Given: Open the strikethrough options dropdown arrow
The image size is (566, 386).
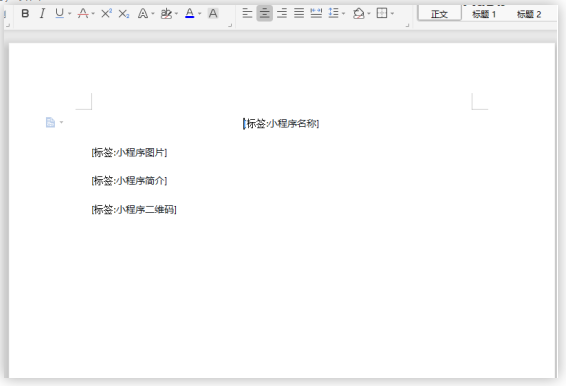Looking at the screenshot, I should coord(93,14).
